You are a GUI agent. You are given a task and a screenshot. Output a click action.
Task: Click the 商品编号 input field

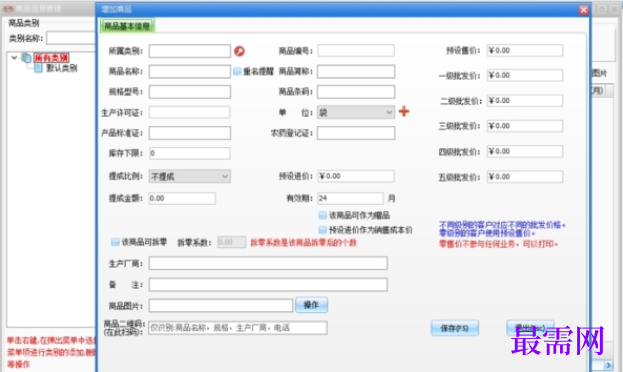[356, 50]
